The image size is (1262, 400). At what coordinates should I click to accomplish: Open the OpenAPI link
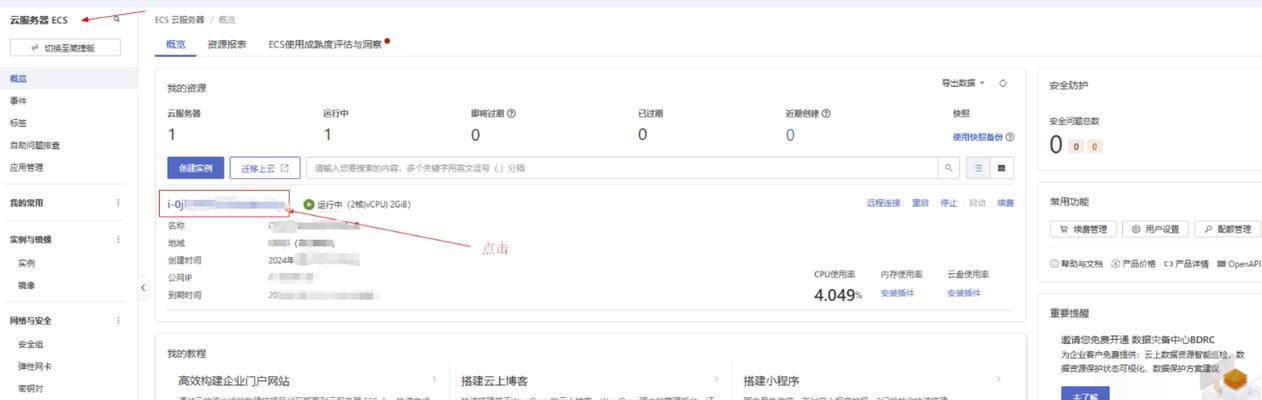coord(1239,264)
